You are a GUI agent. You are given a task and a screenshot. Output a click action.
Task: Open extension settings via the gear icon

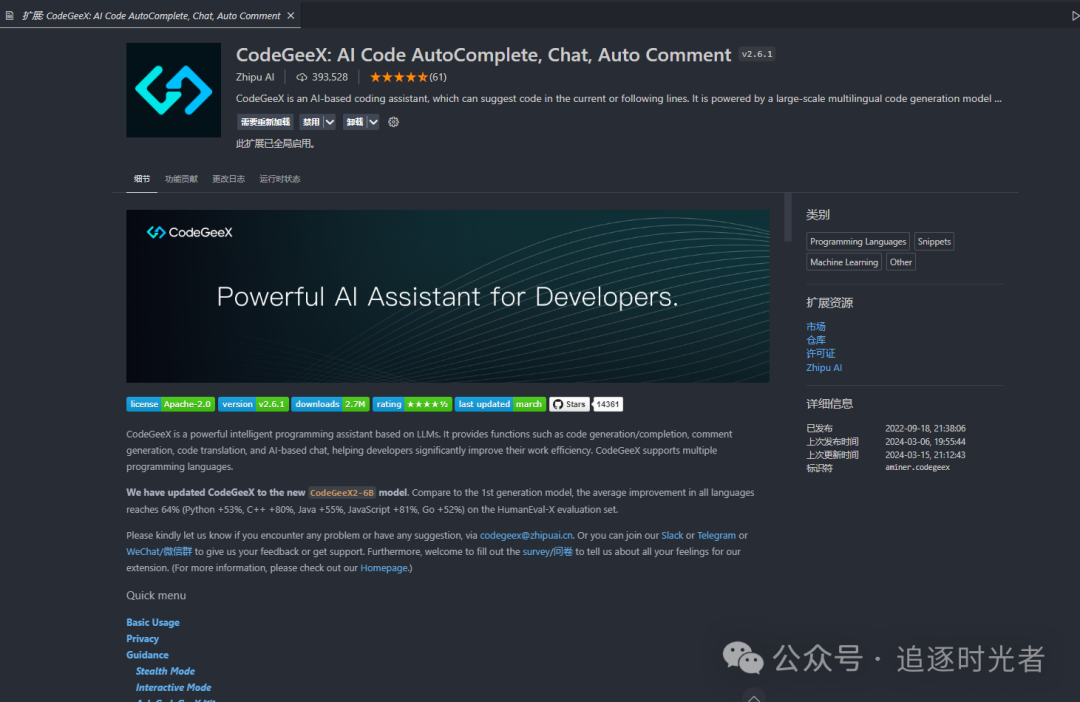[x=393, y=122]
